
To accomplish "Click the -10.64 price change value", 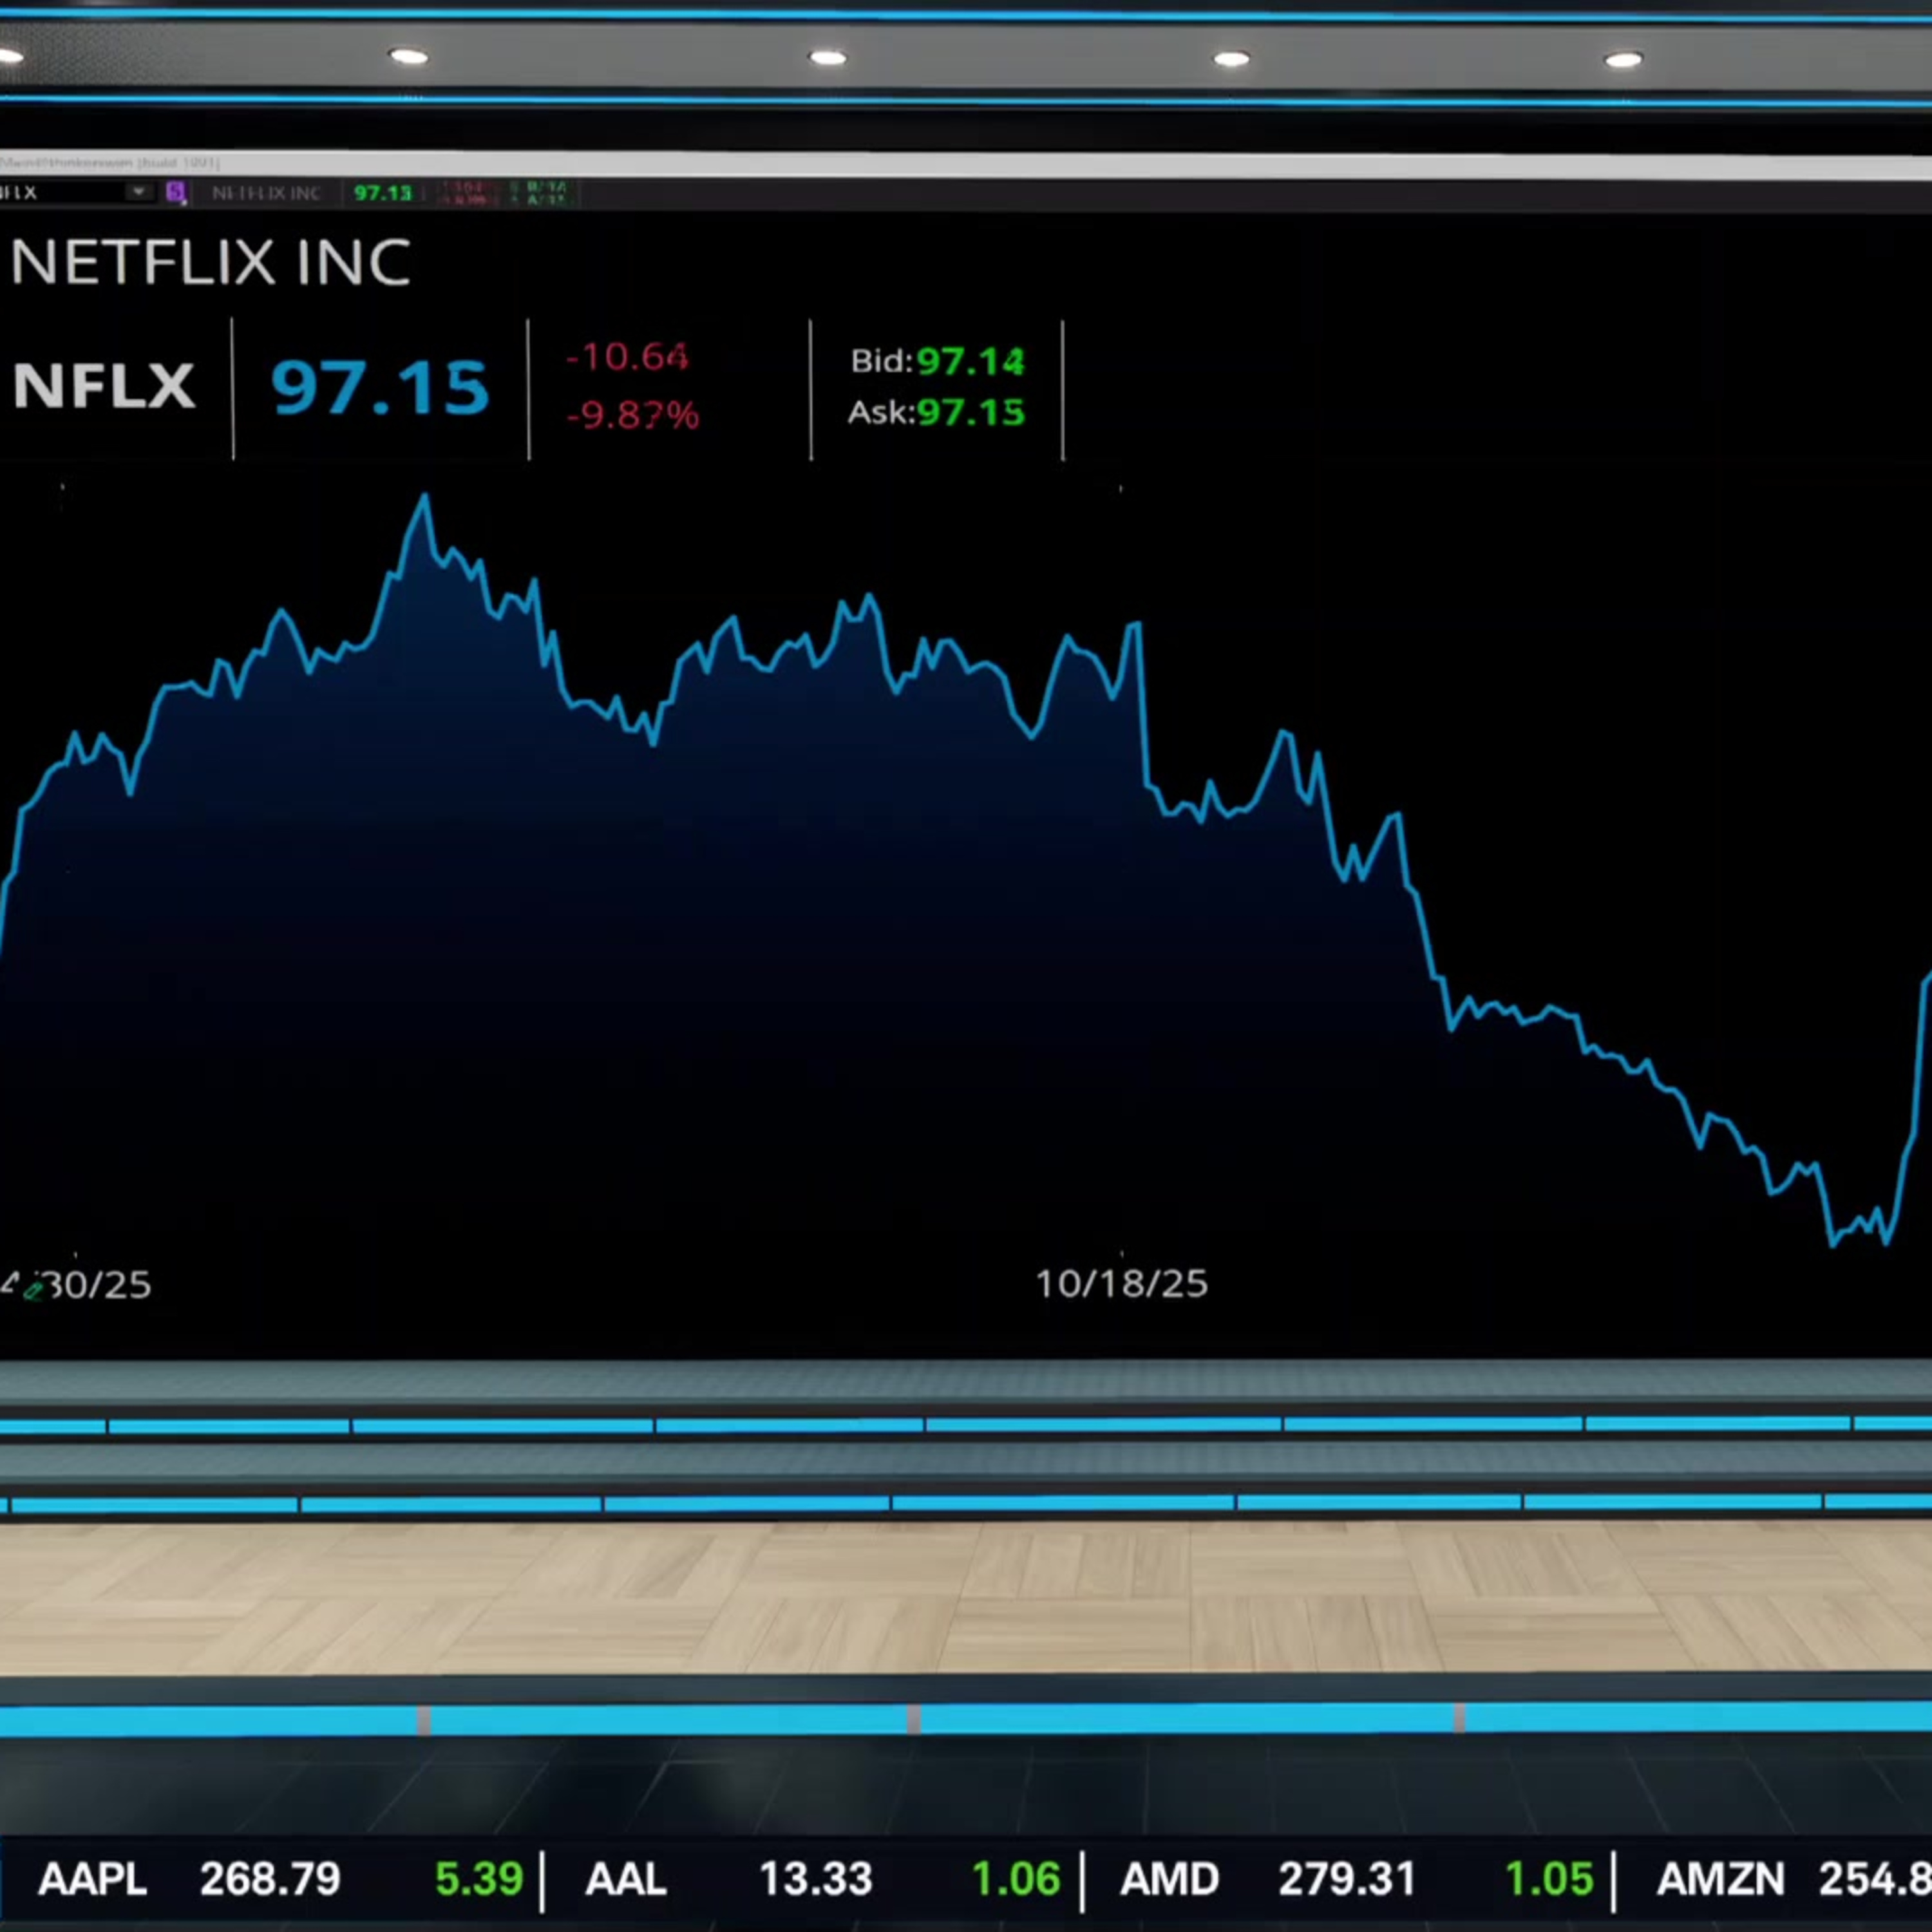I will click(627, 357).
